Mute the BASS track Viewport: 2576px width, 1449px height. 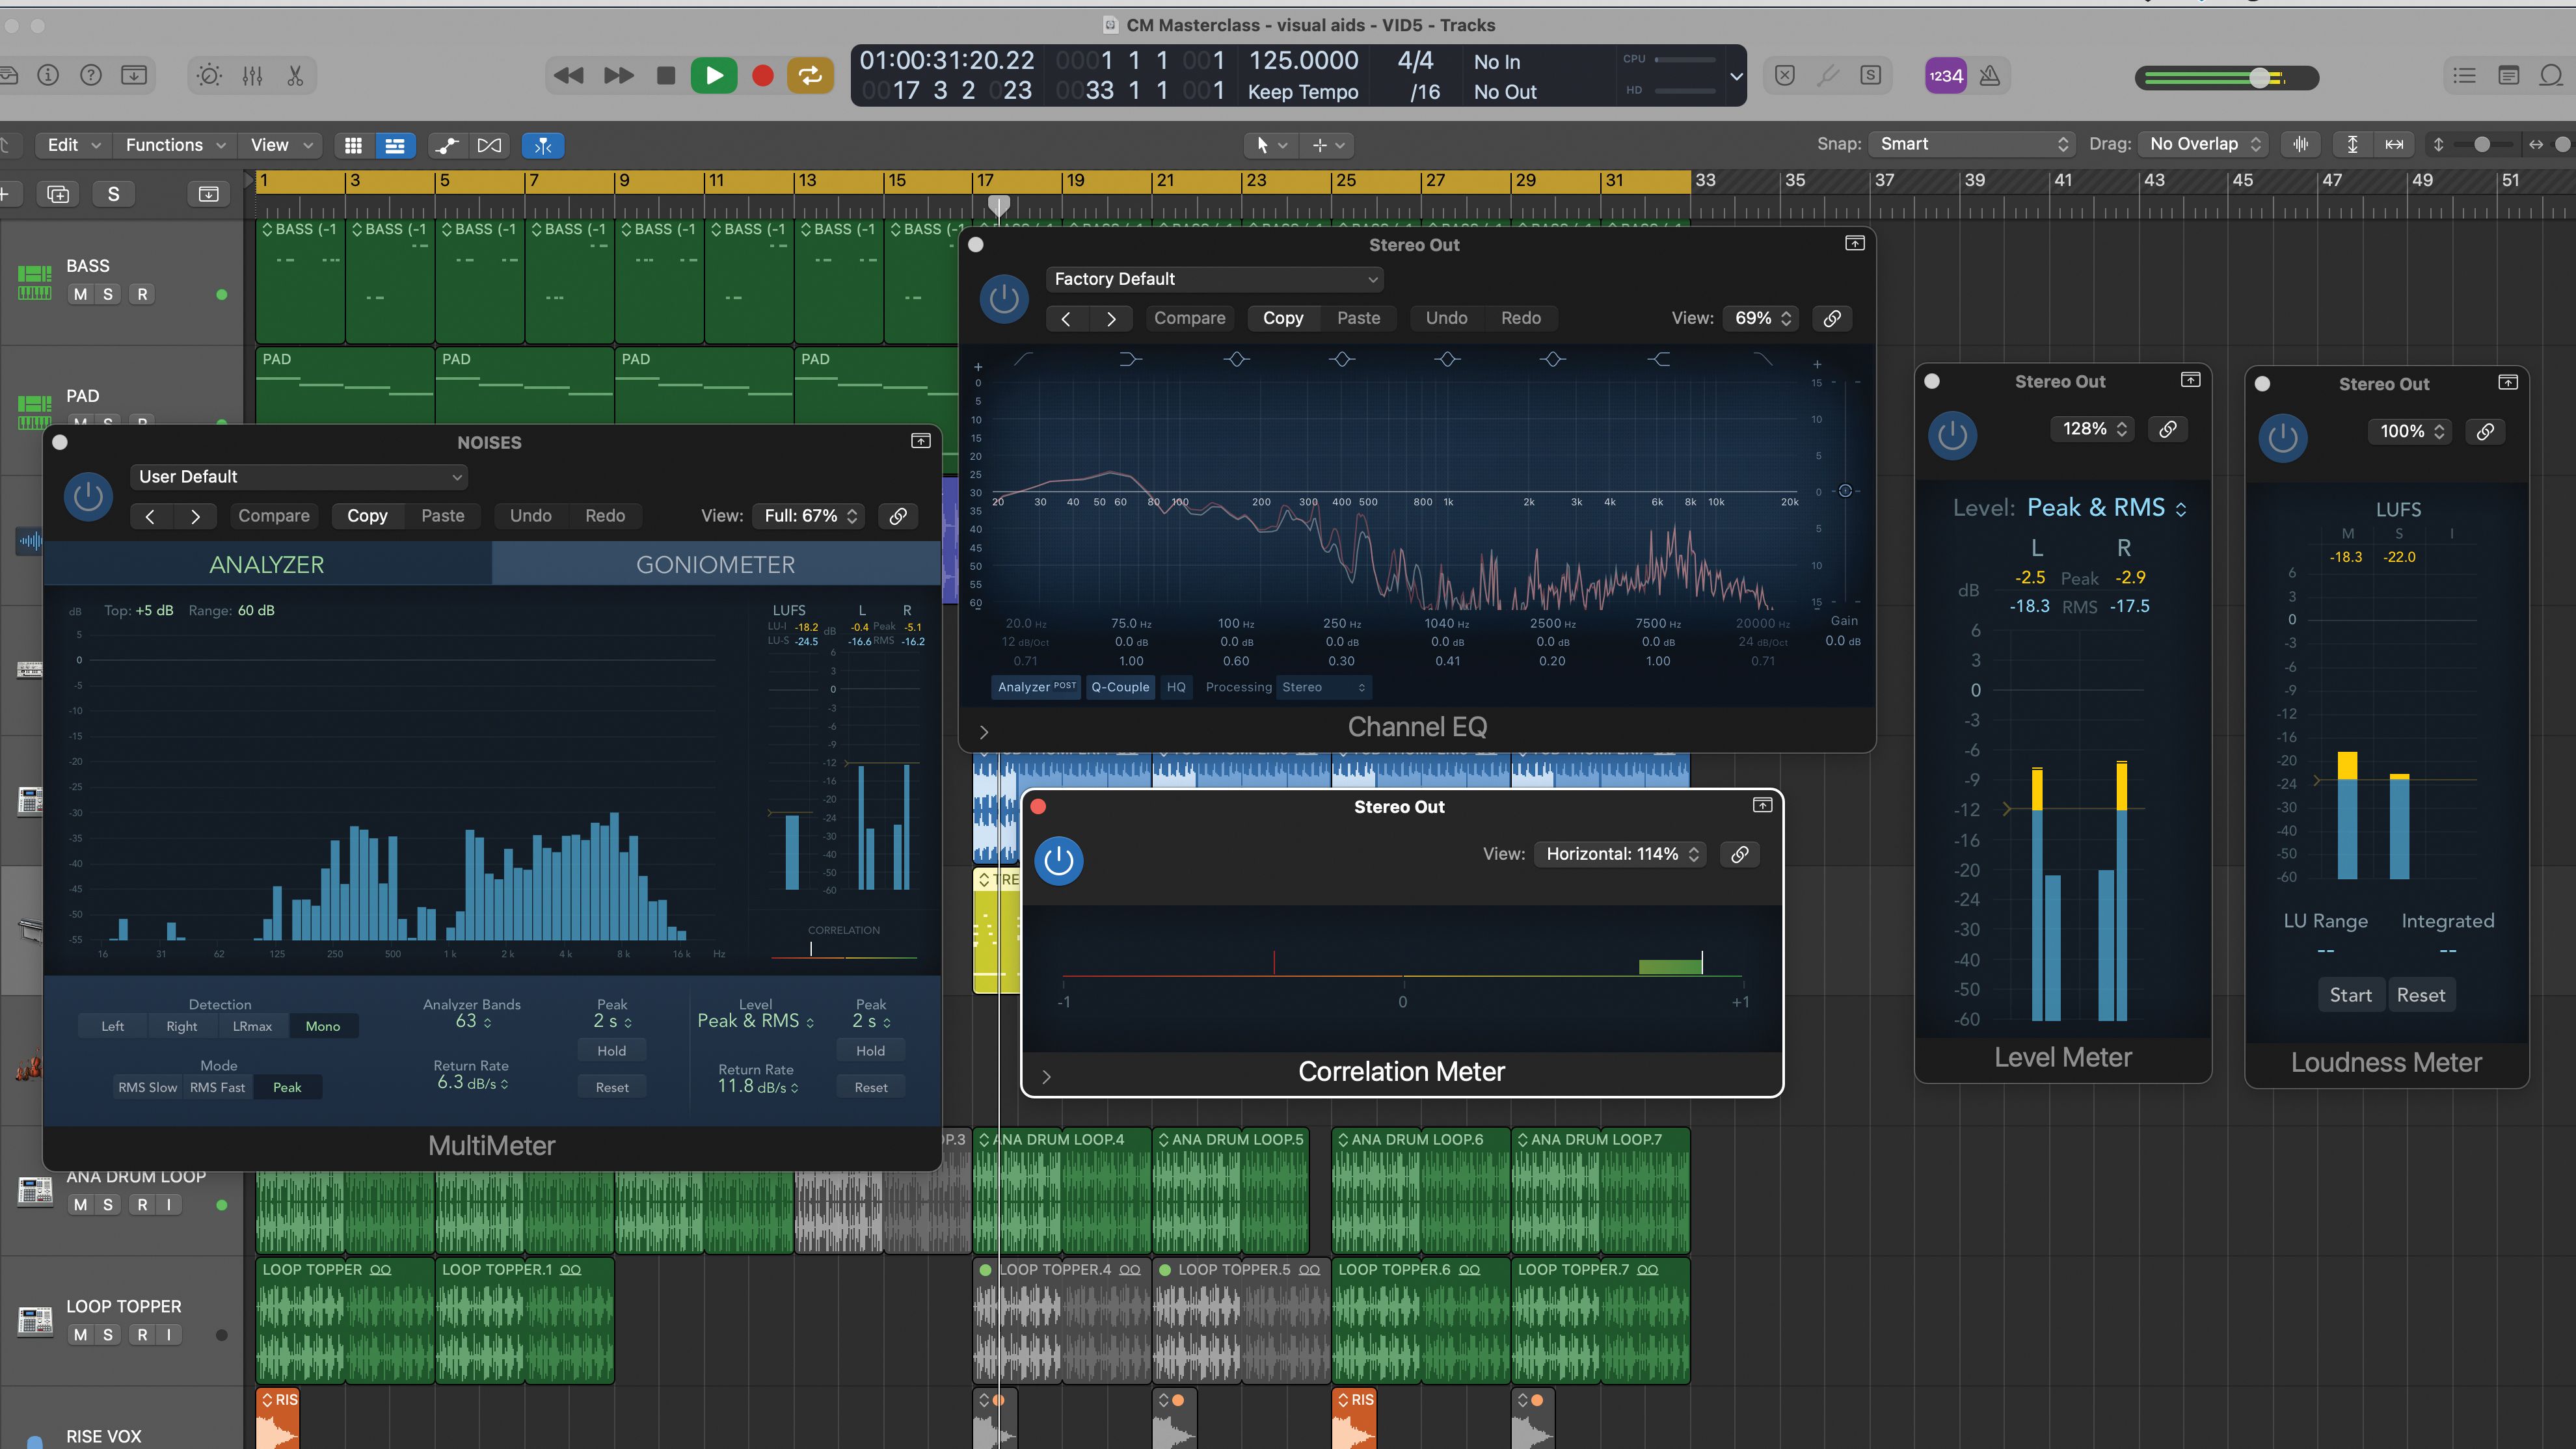click(x=80, y=293)
